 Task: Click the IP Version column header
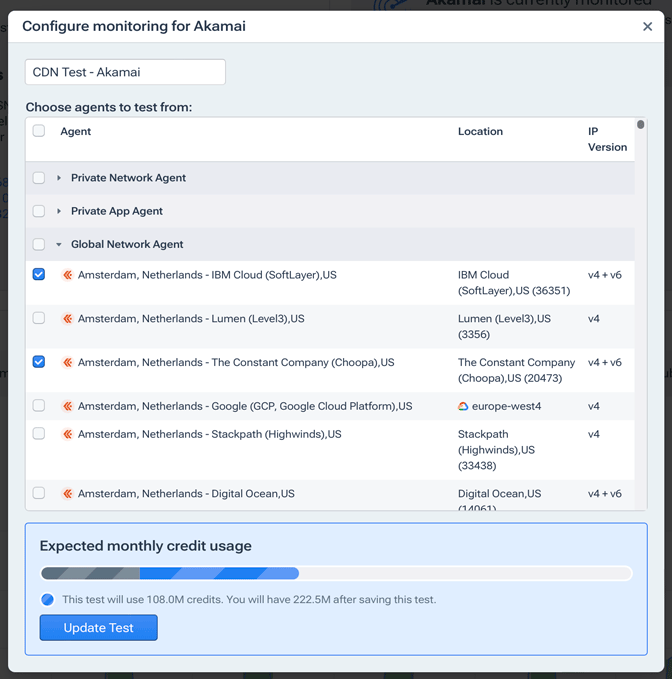607,139
